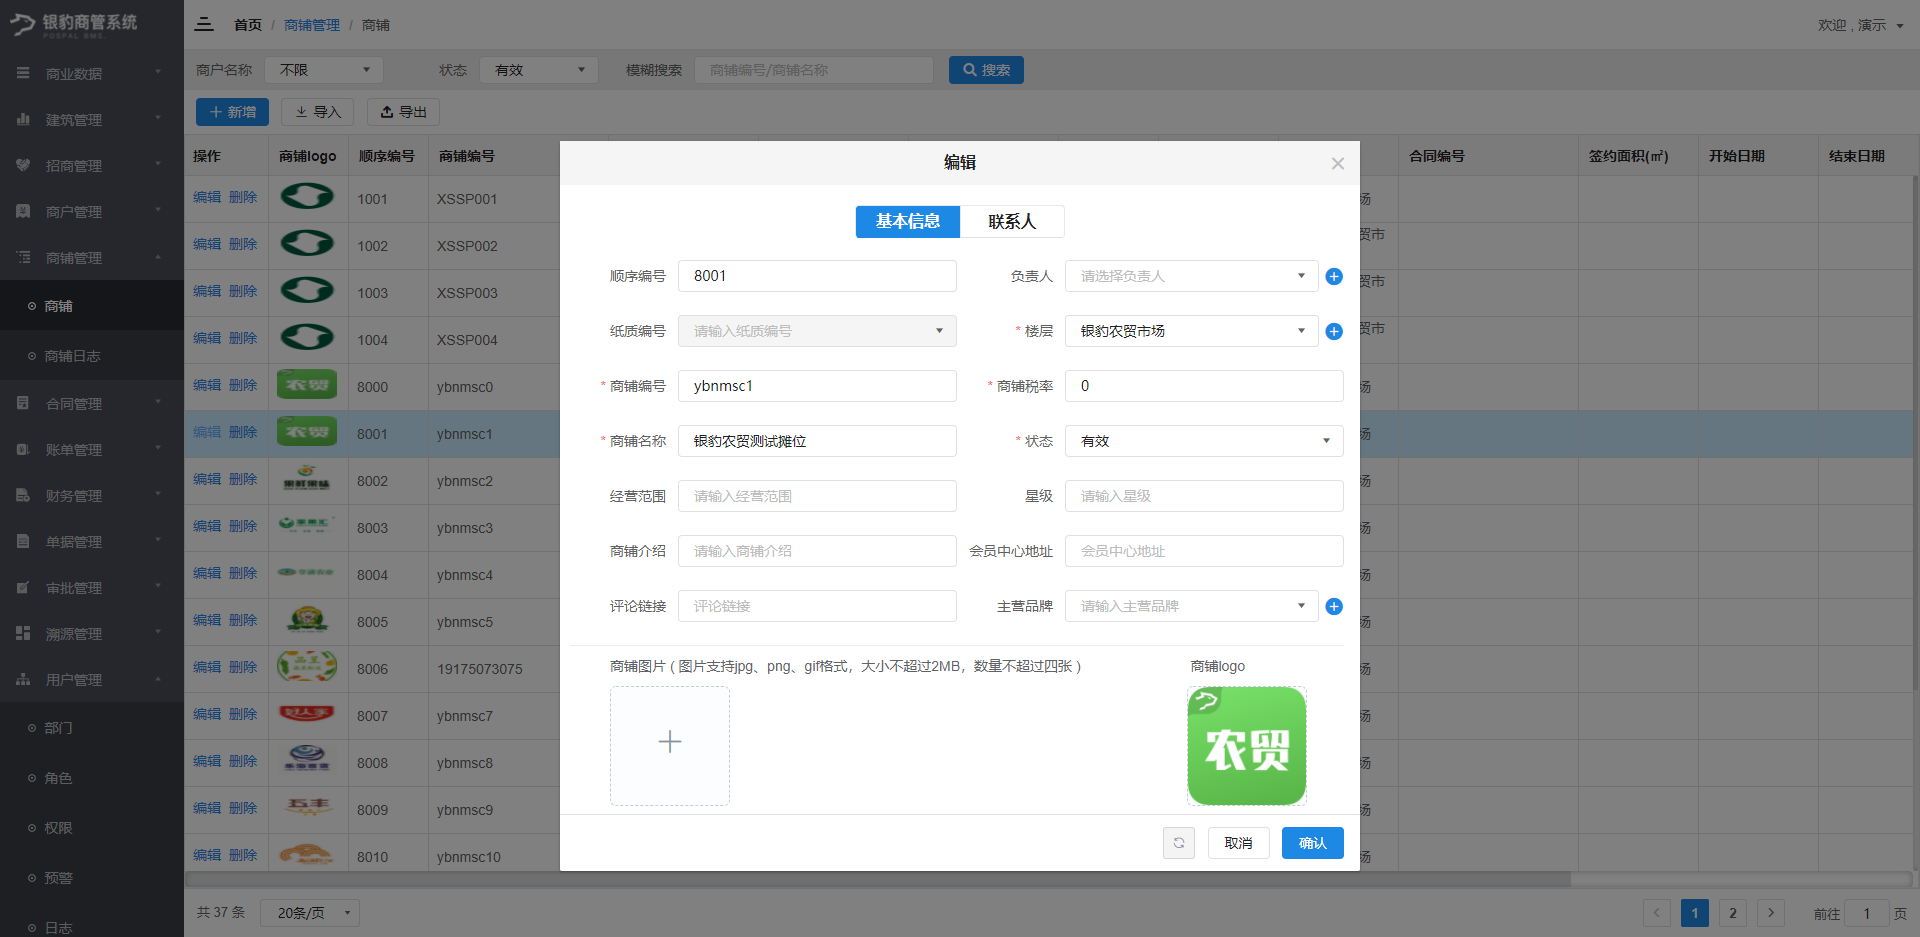Screen dimensions: 1920x937
Task: Click 商铺管理 breadcrumb link
Action: 312,25
